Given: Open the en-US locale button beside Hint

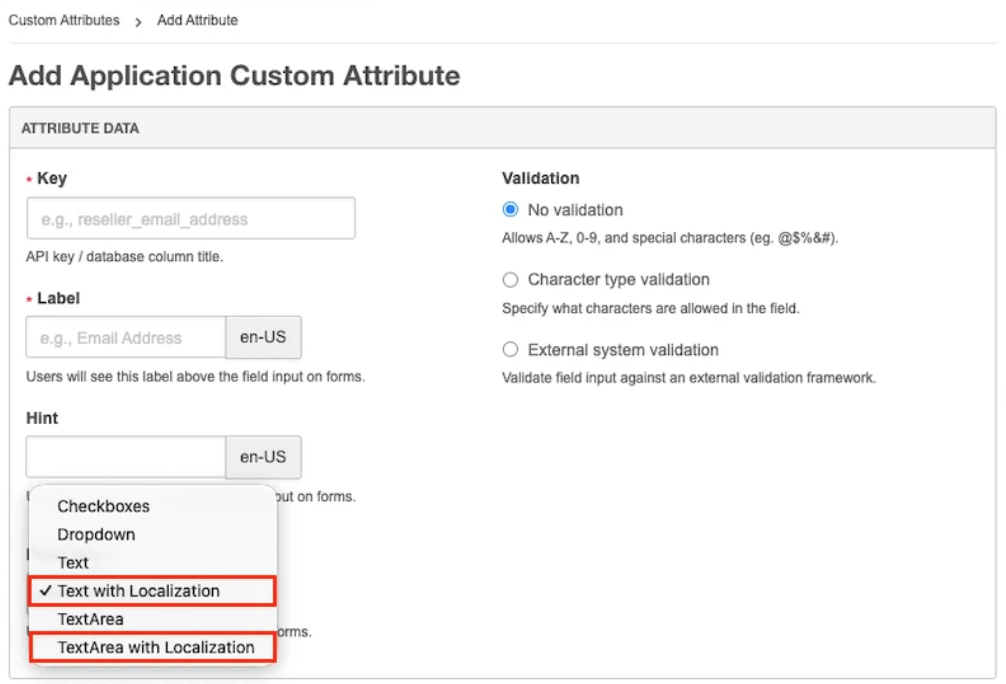Looking at the screenshot, I should pyautogui.click(x=263, y=457).
